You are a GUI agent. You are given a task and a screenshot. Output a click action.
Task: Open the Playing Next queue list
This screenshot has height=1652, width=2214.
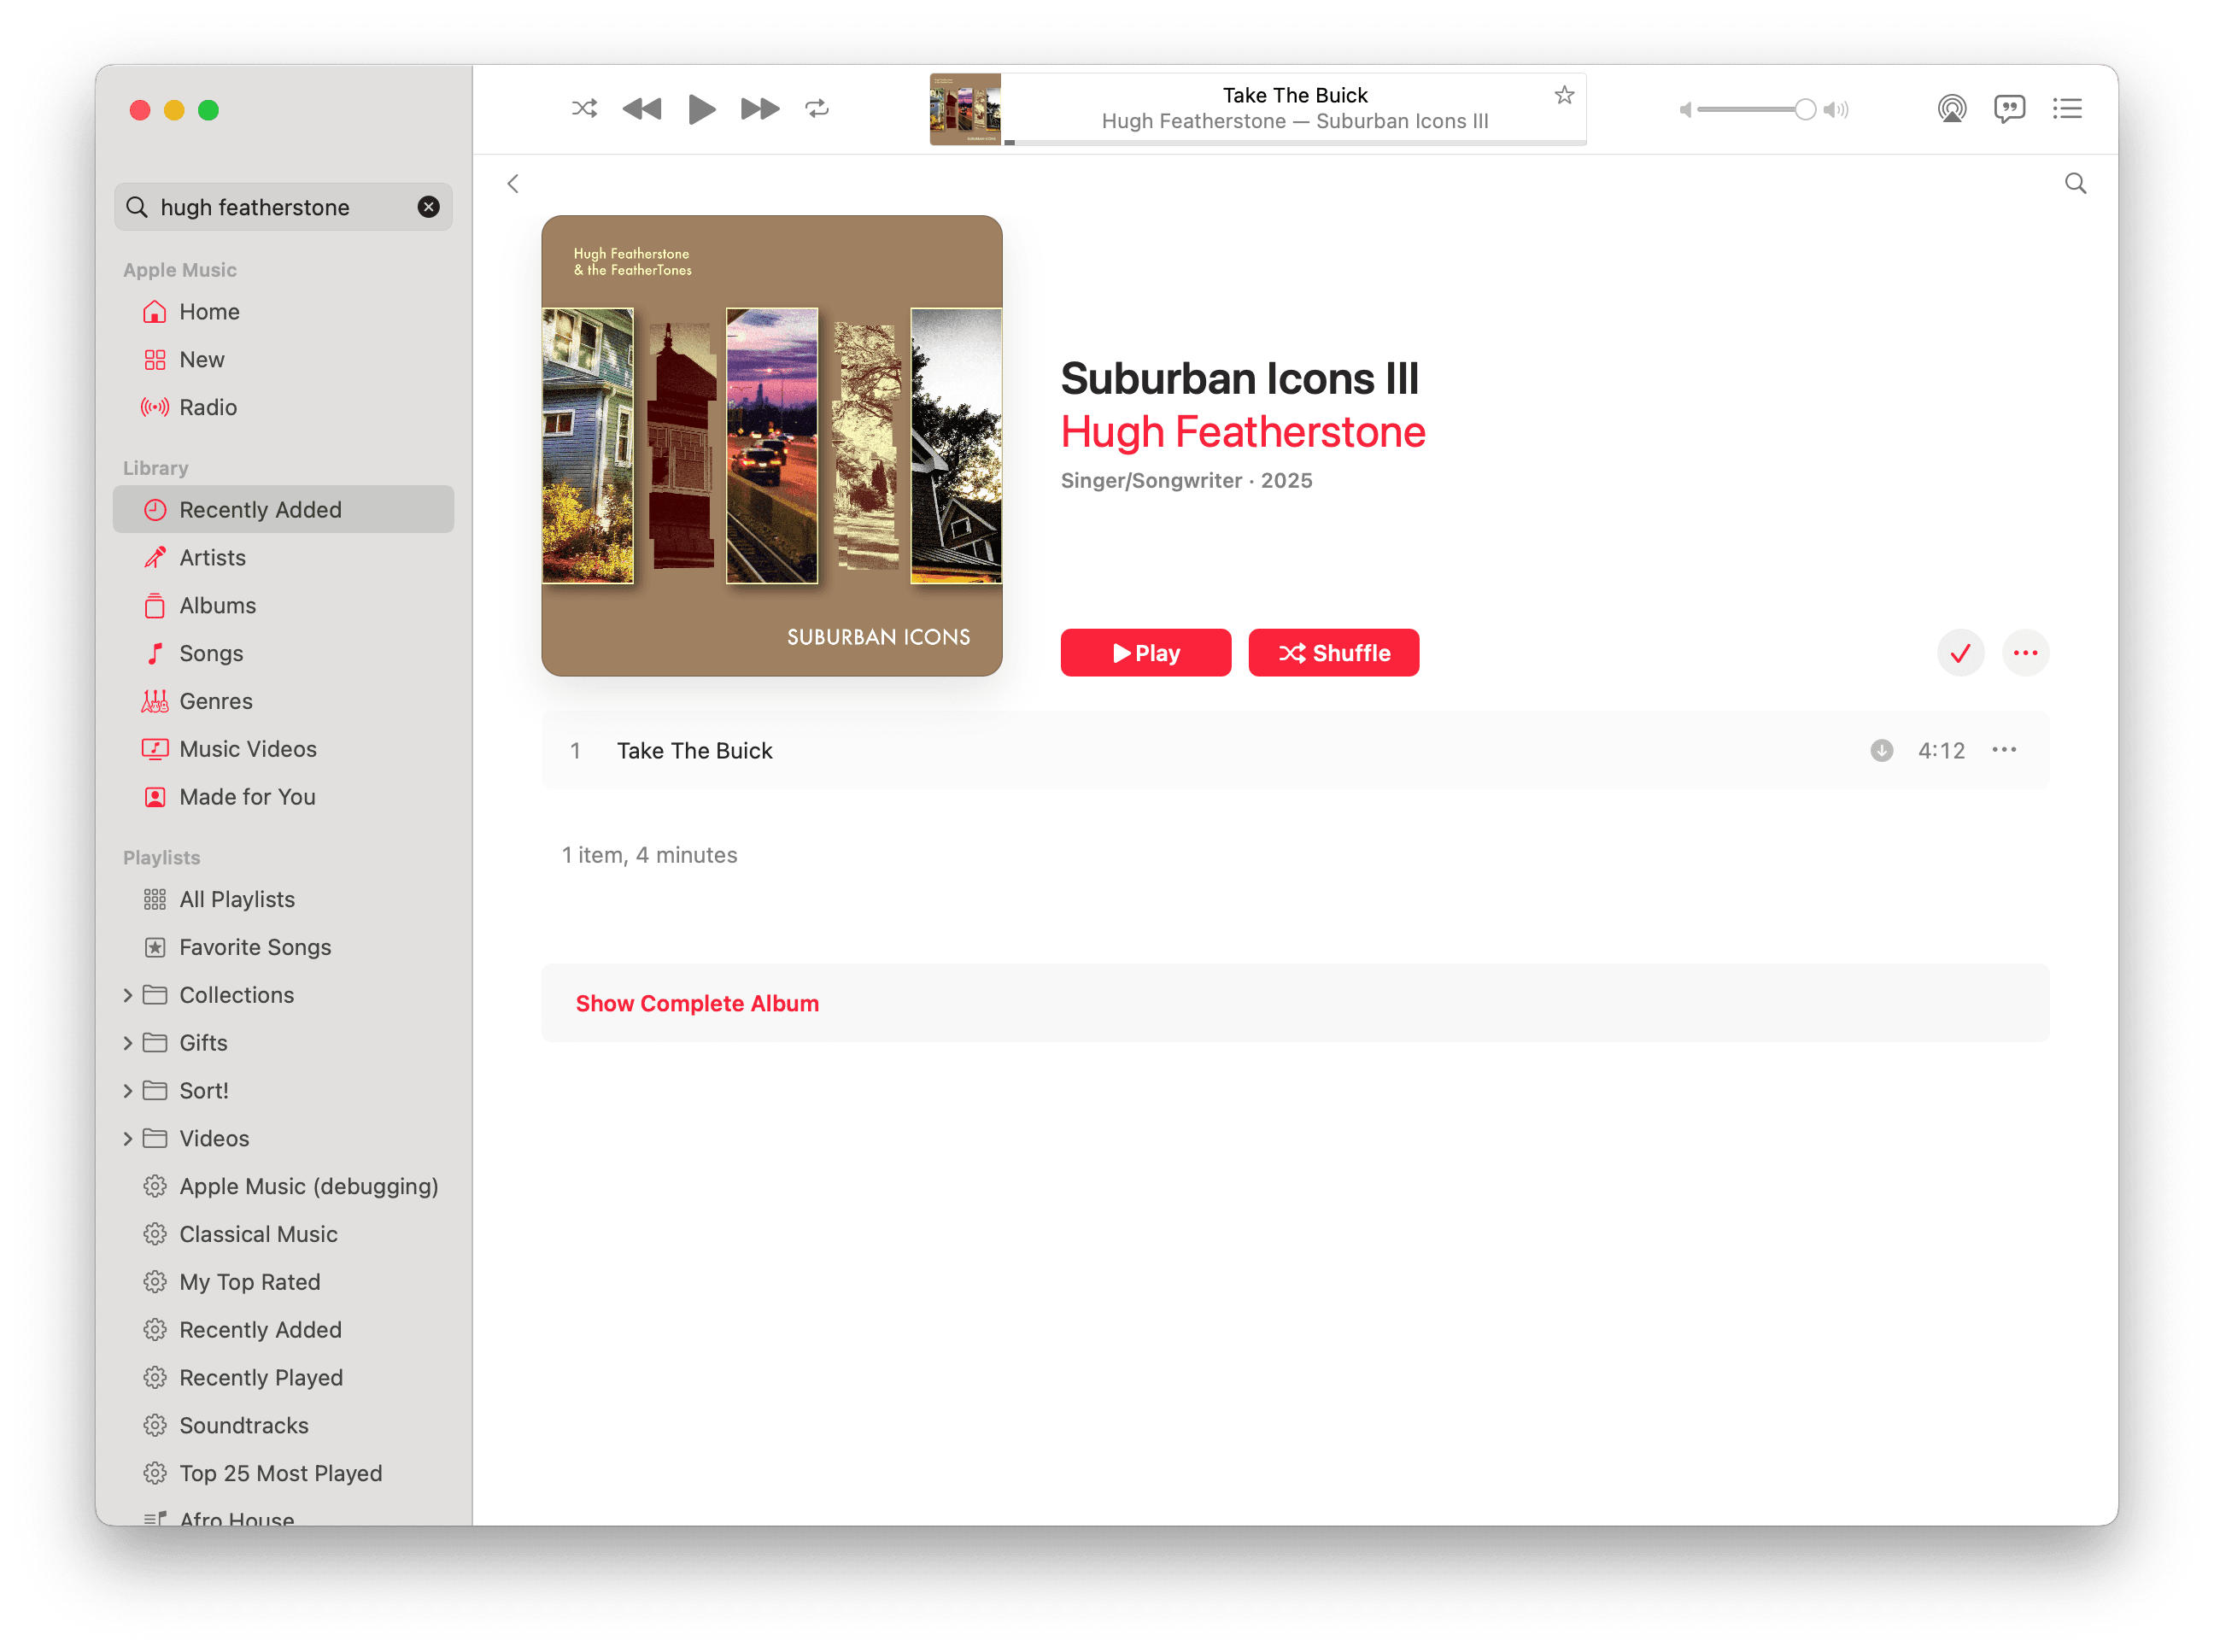(x=2066, y=108)
